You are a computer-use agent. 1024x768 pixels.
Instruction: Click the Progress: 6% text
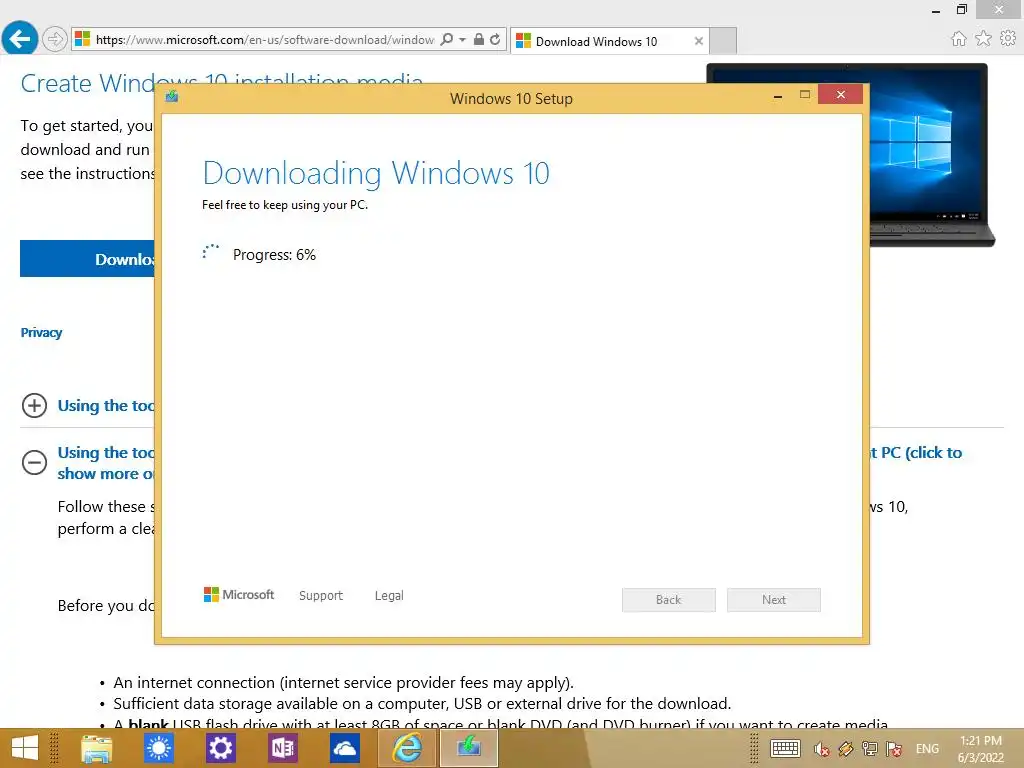coord(274,255)
